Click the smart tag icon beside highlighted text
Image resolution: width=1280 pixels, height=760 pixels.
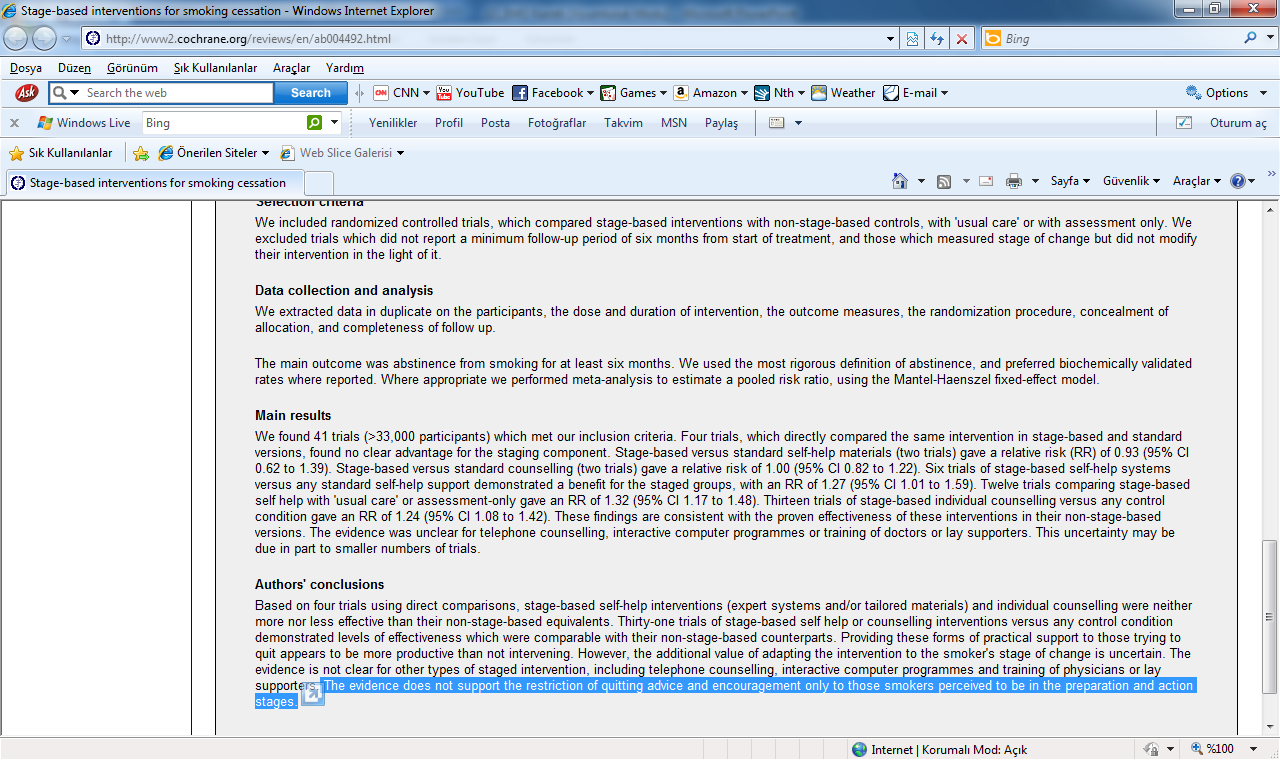coord(312,692)
